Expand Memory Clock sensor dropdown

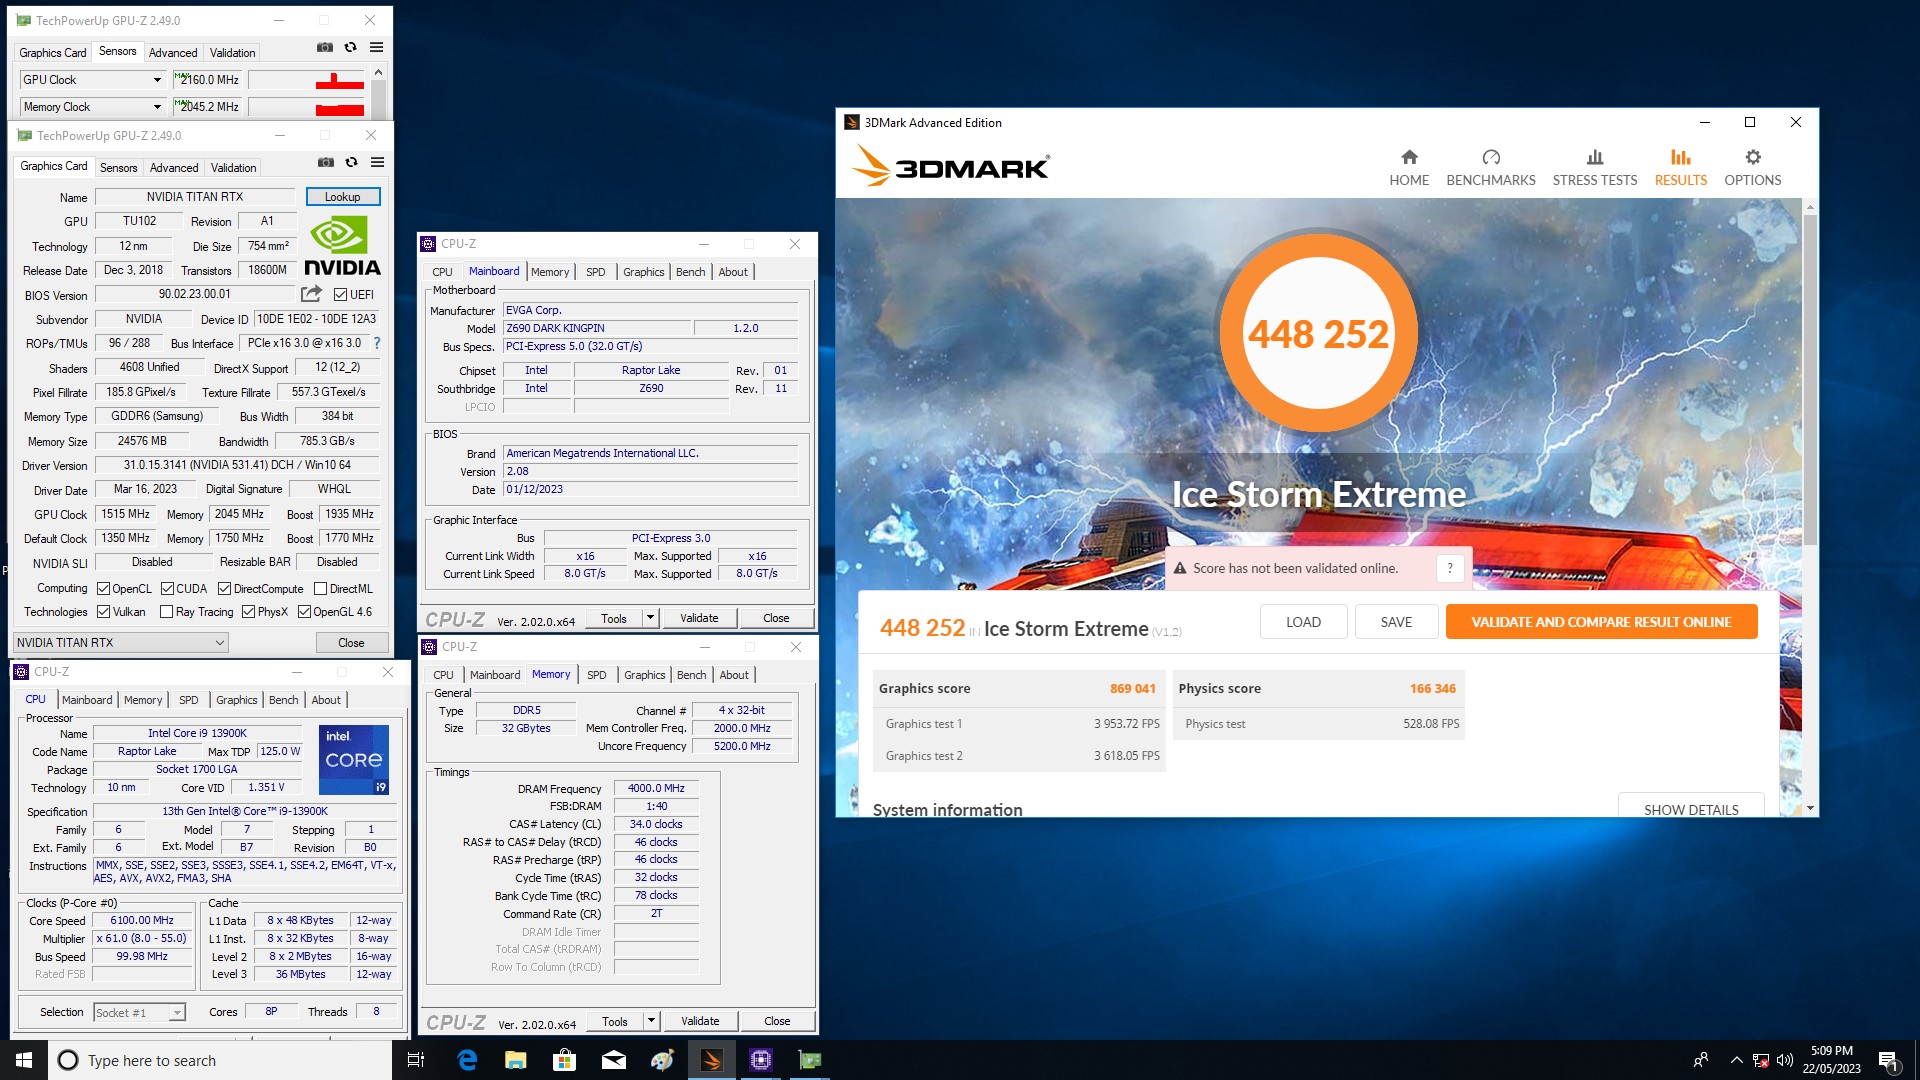(x=157, y=107)
